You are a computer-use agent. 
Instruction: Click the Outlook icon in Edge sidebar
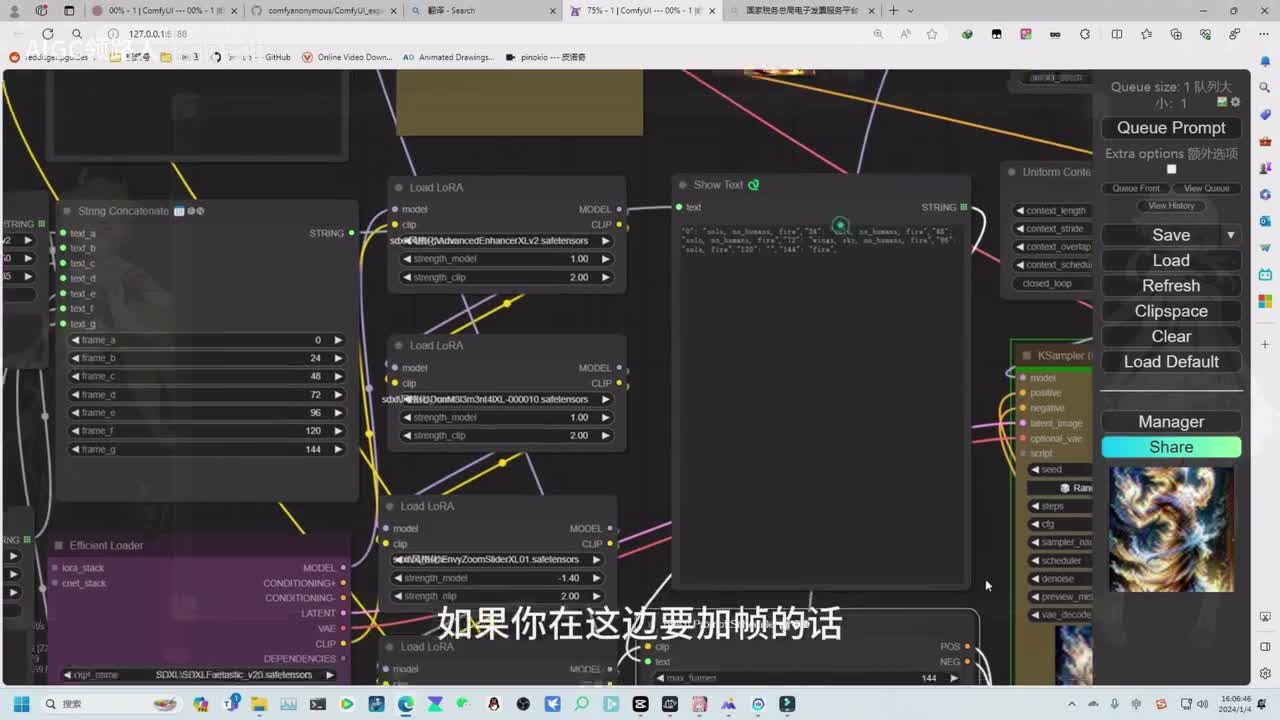pos(1265,221)
